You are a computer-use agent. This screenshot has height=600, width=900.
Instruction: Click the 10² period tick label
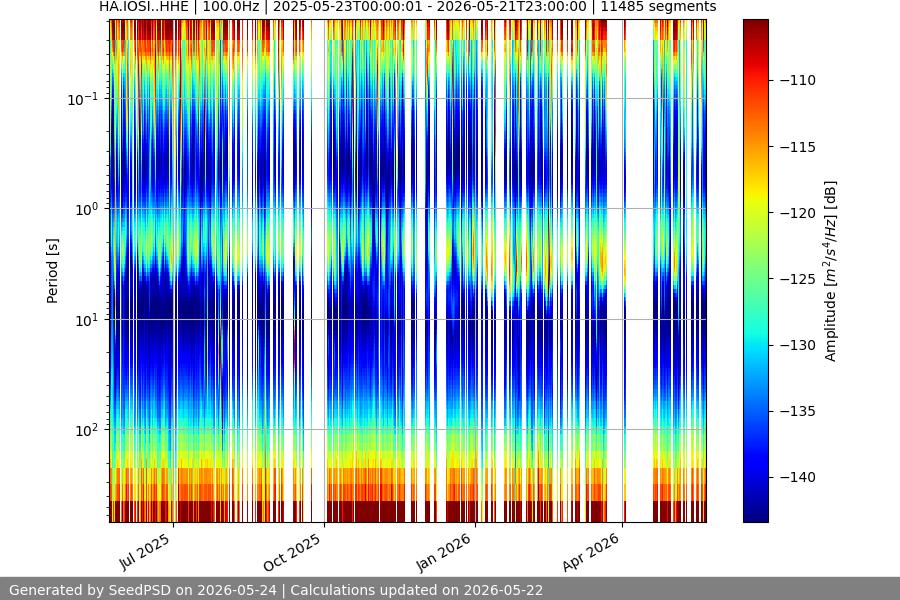click(x=87, y=431)
